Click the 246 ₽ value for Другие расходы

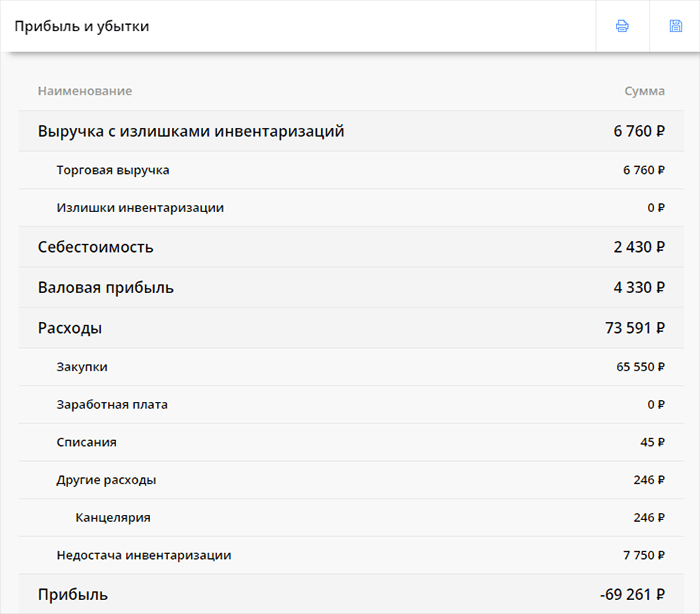tap(649, 480)
